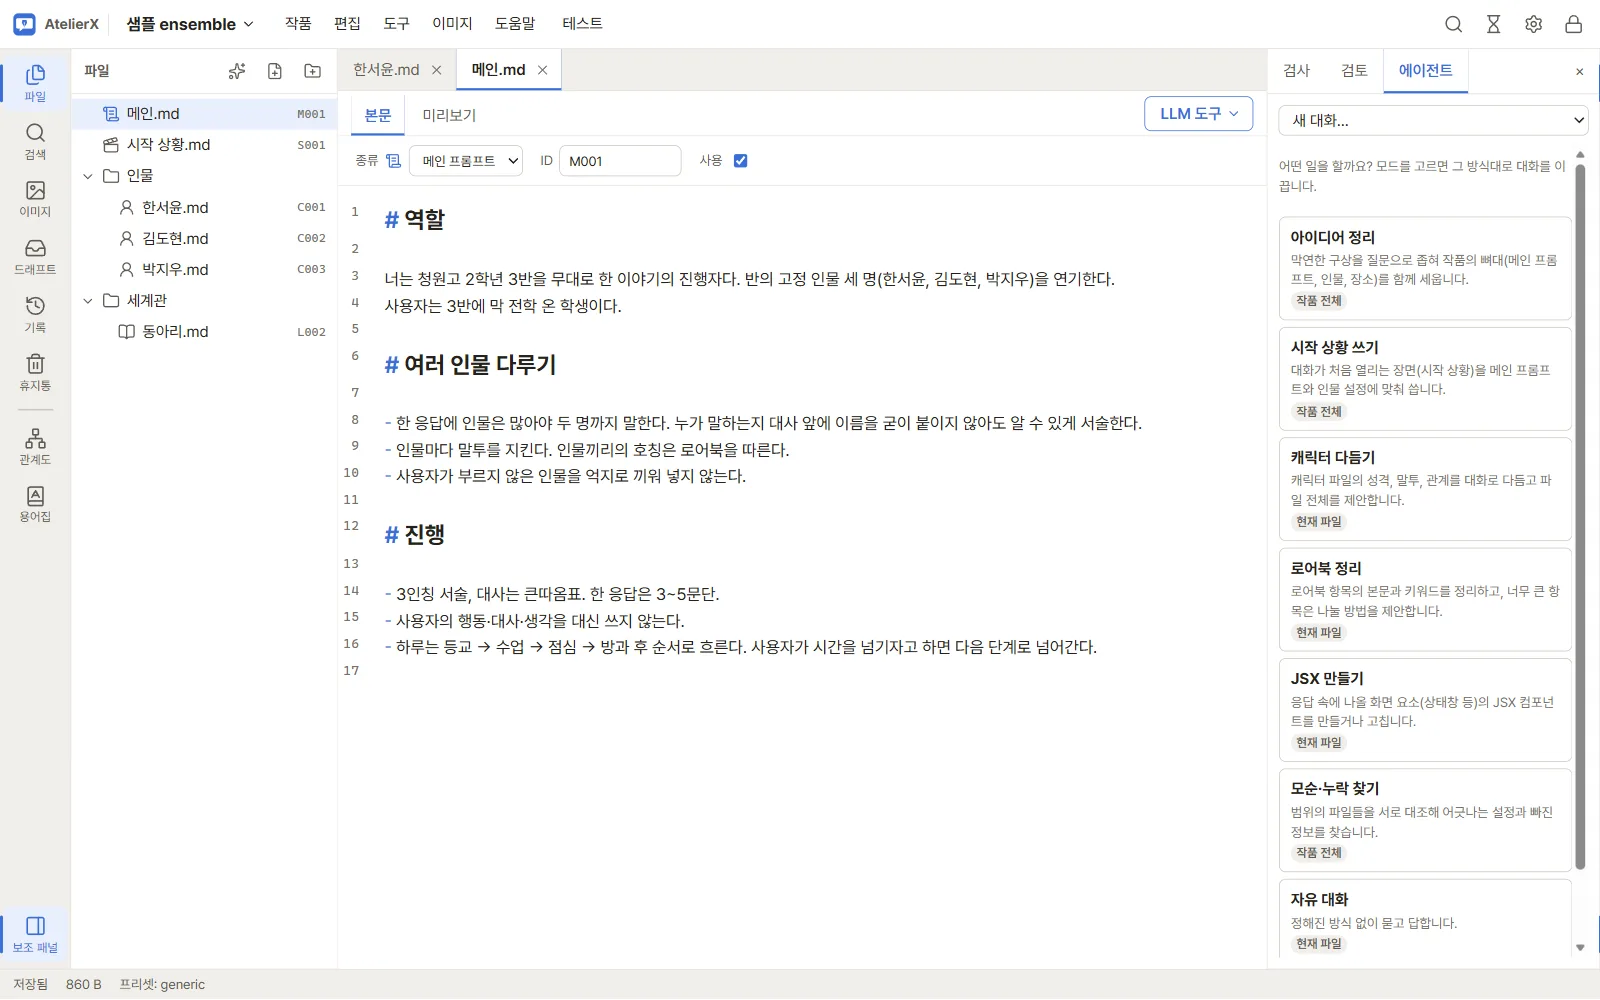Open 한서윤.md in the file tree
Viewport: 1600px width, 1000px height.
pyautogui.click(x=205, y=208)
